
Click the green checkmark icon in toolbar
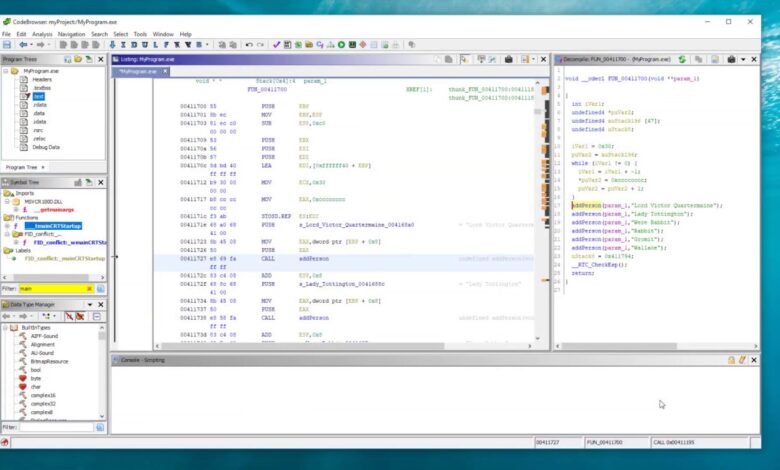point(277,45)
